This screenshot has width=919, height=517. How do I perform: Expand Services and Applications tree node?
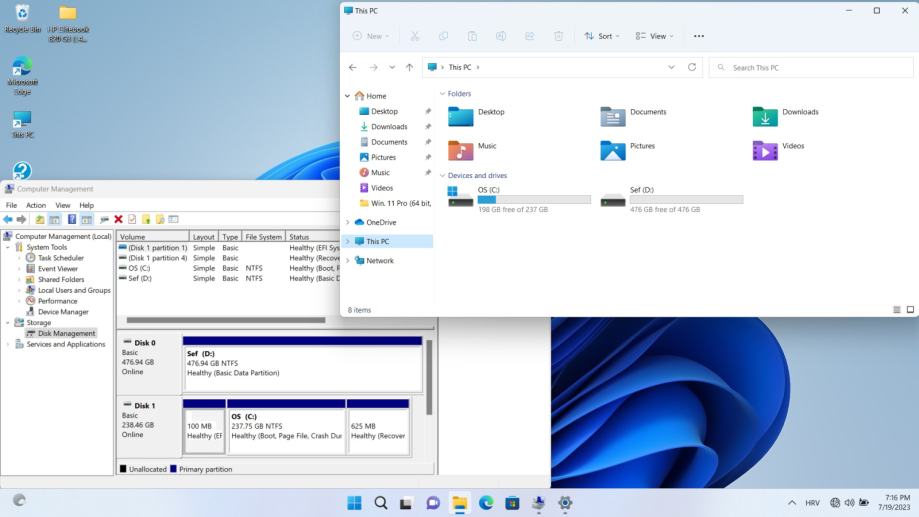(x=9, y=344)
